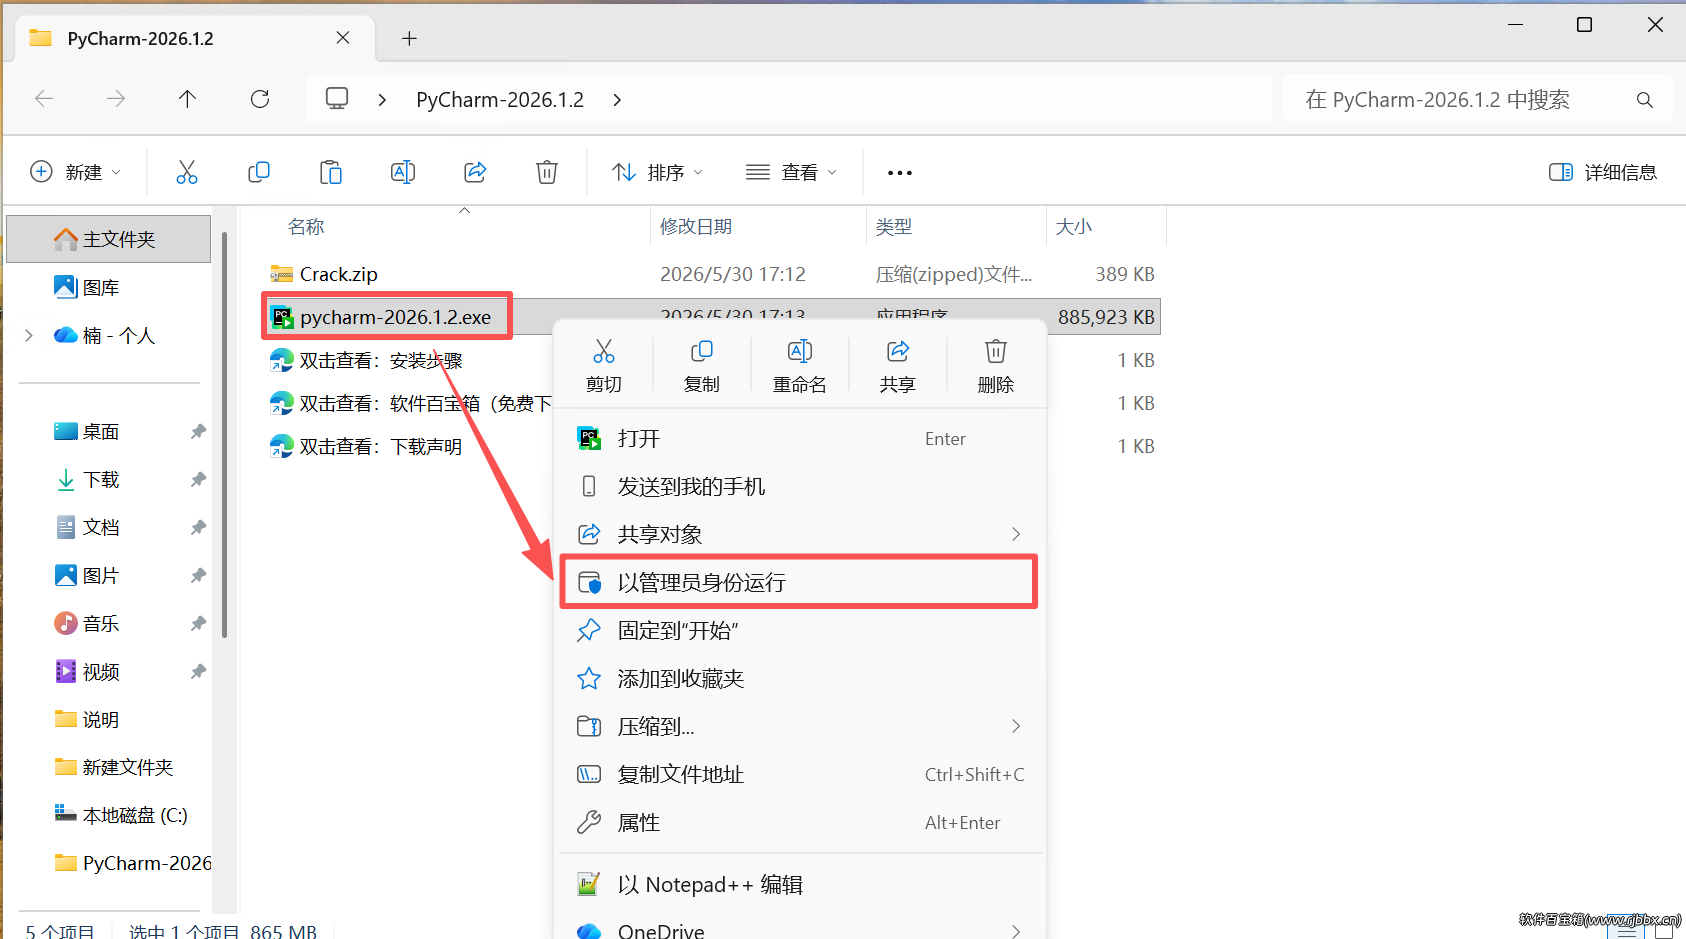The image size is (1686, 939).
Task: Expand the OneDrive submenu in context menu
Action: pos(1016,931)
